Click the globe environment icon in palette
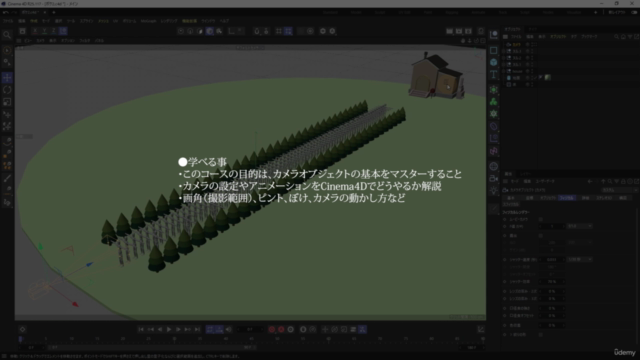The height and width of the screenshot is (360, 640). pos(493,166)
